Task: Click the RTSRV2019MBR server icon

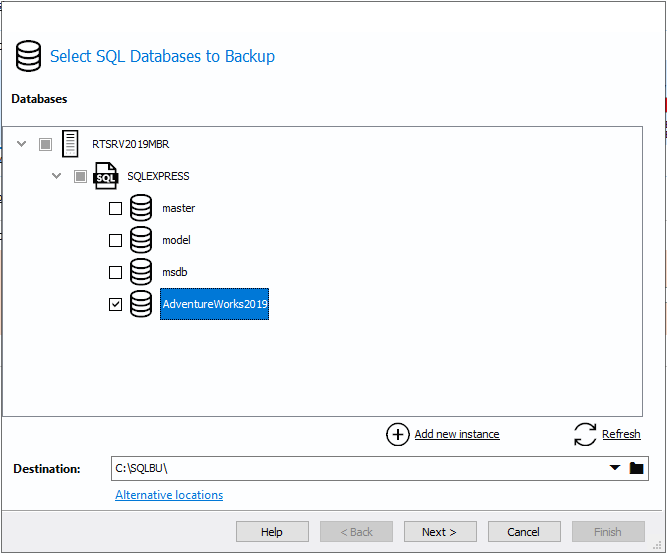Action: click(x=70, y=144)
